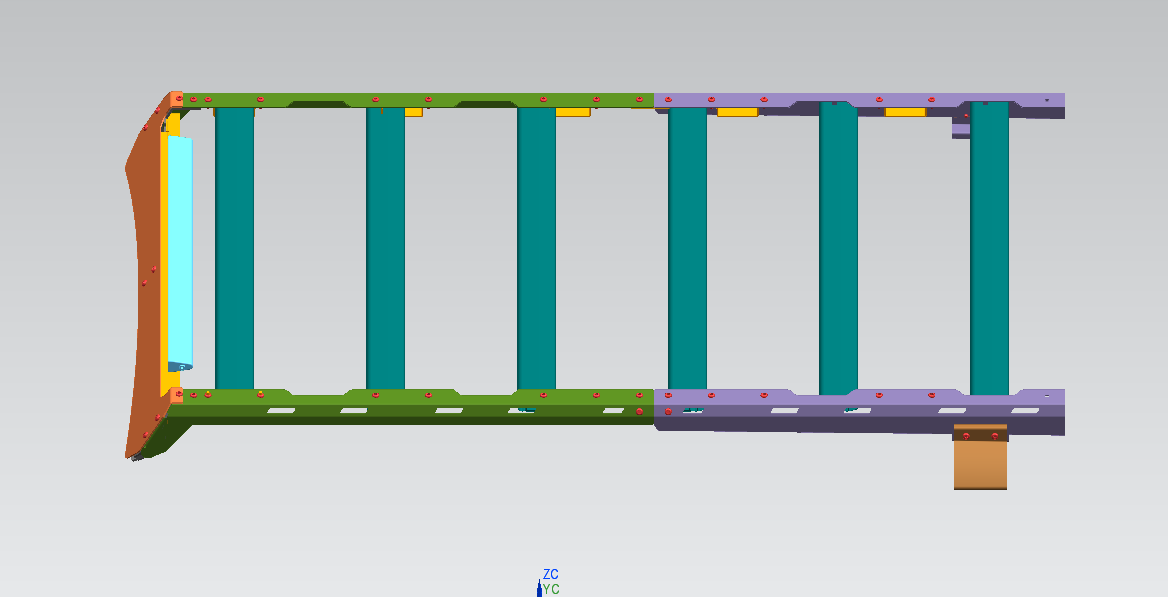The height and width of the screenshot is (597, 1168).
Task: Select the purple lower side rail
Action: coord(859,411)
